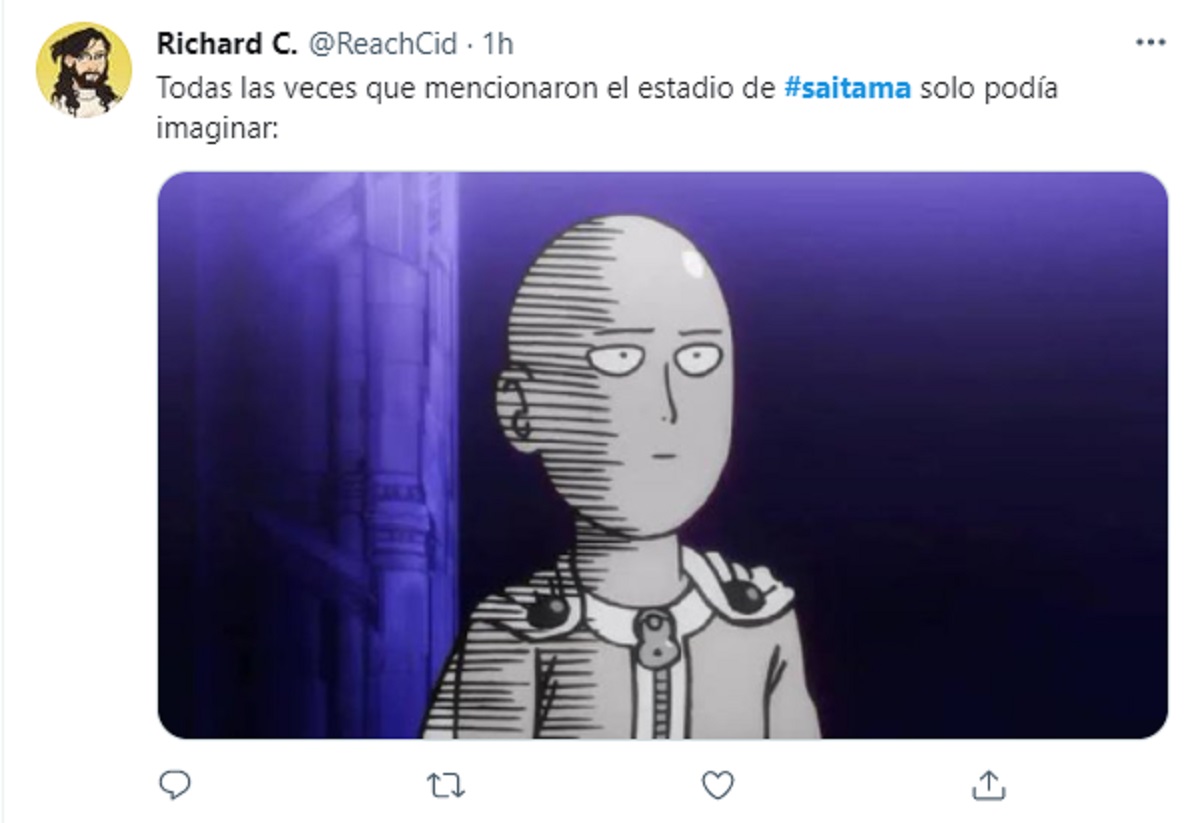Click the display name Richard C.
1200x823 pixels.
point(227,43)
